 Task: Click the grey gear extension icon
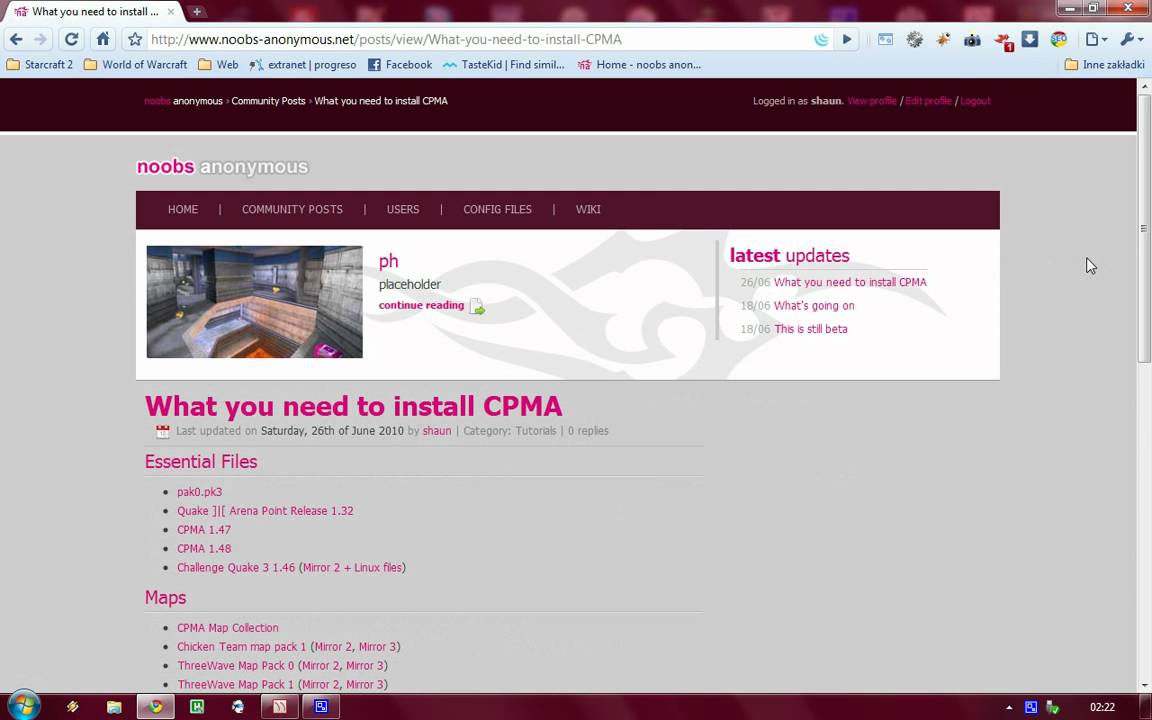click(914, 40)
